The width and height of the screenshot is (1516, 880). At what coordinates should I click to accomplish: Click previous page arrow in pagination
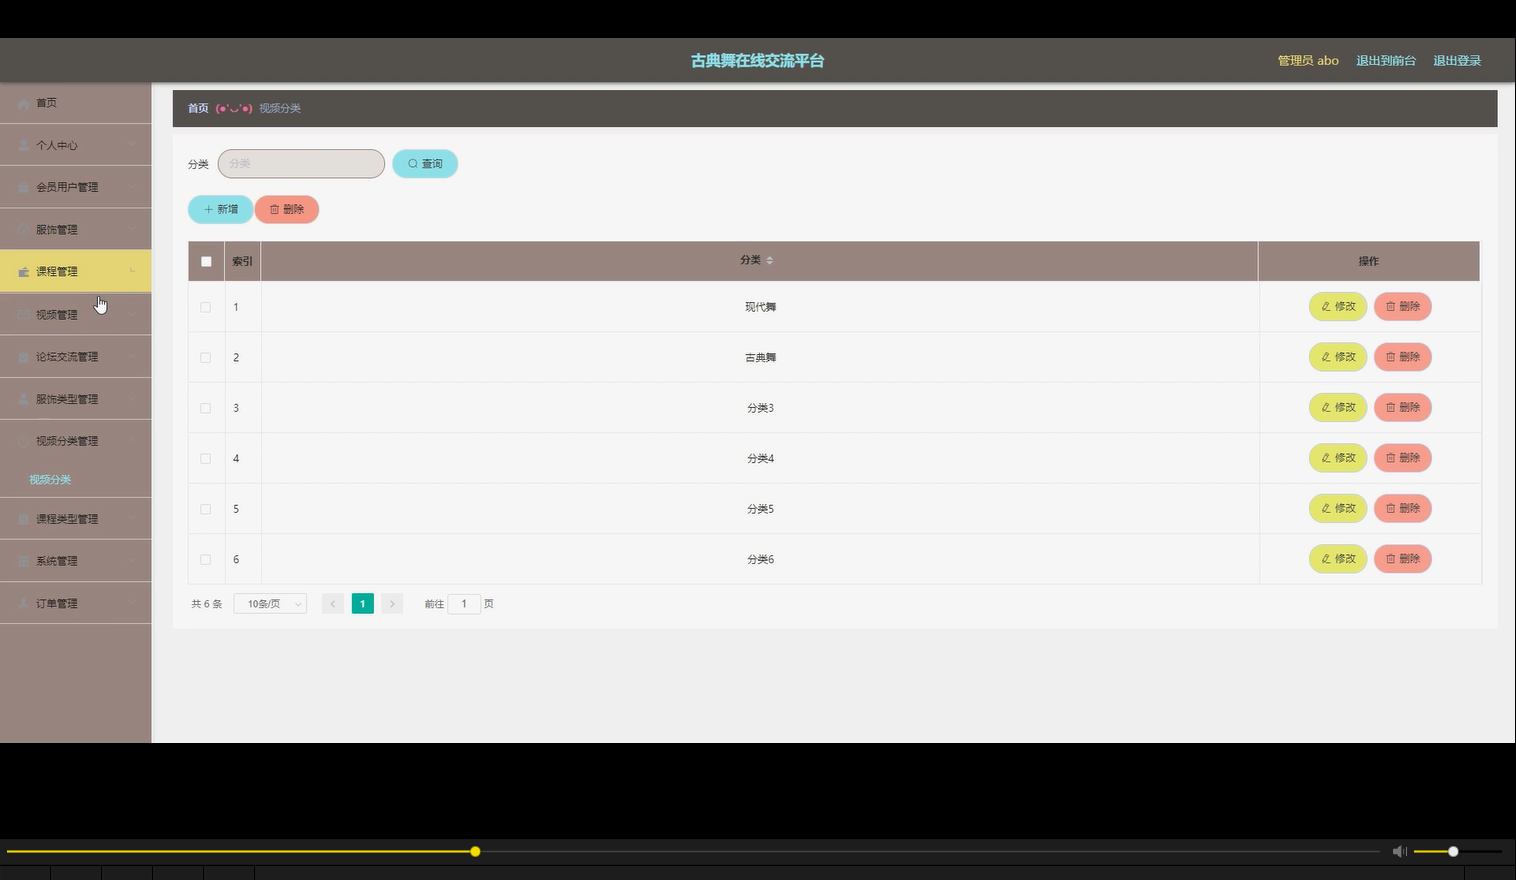[333, 604]
